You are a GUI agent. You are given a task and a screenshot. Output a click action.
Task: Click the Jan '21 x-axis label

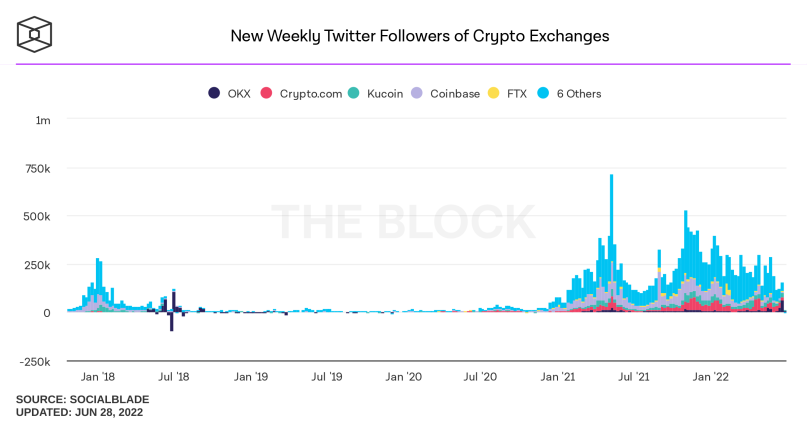coord(558,377)
